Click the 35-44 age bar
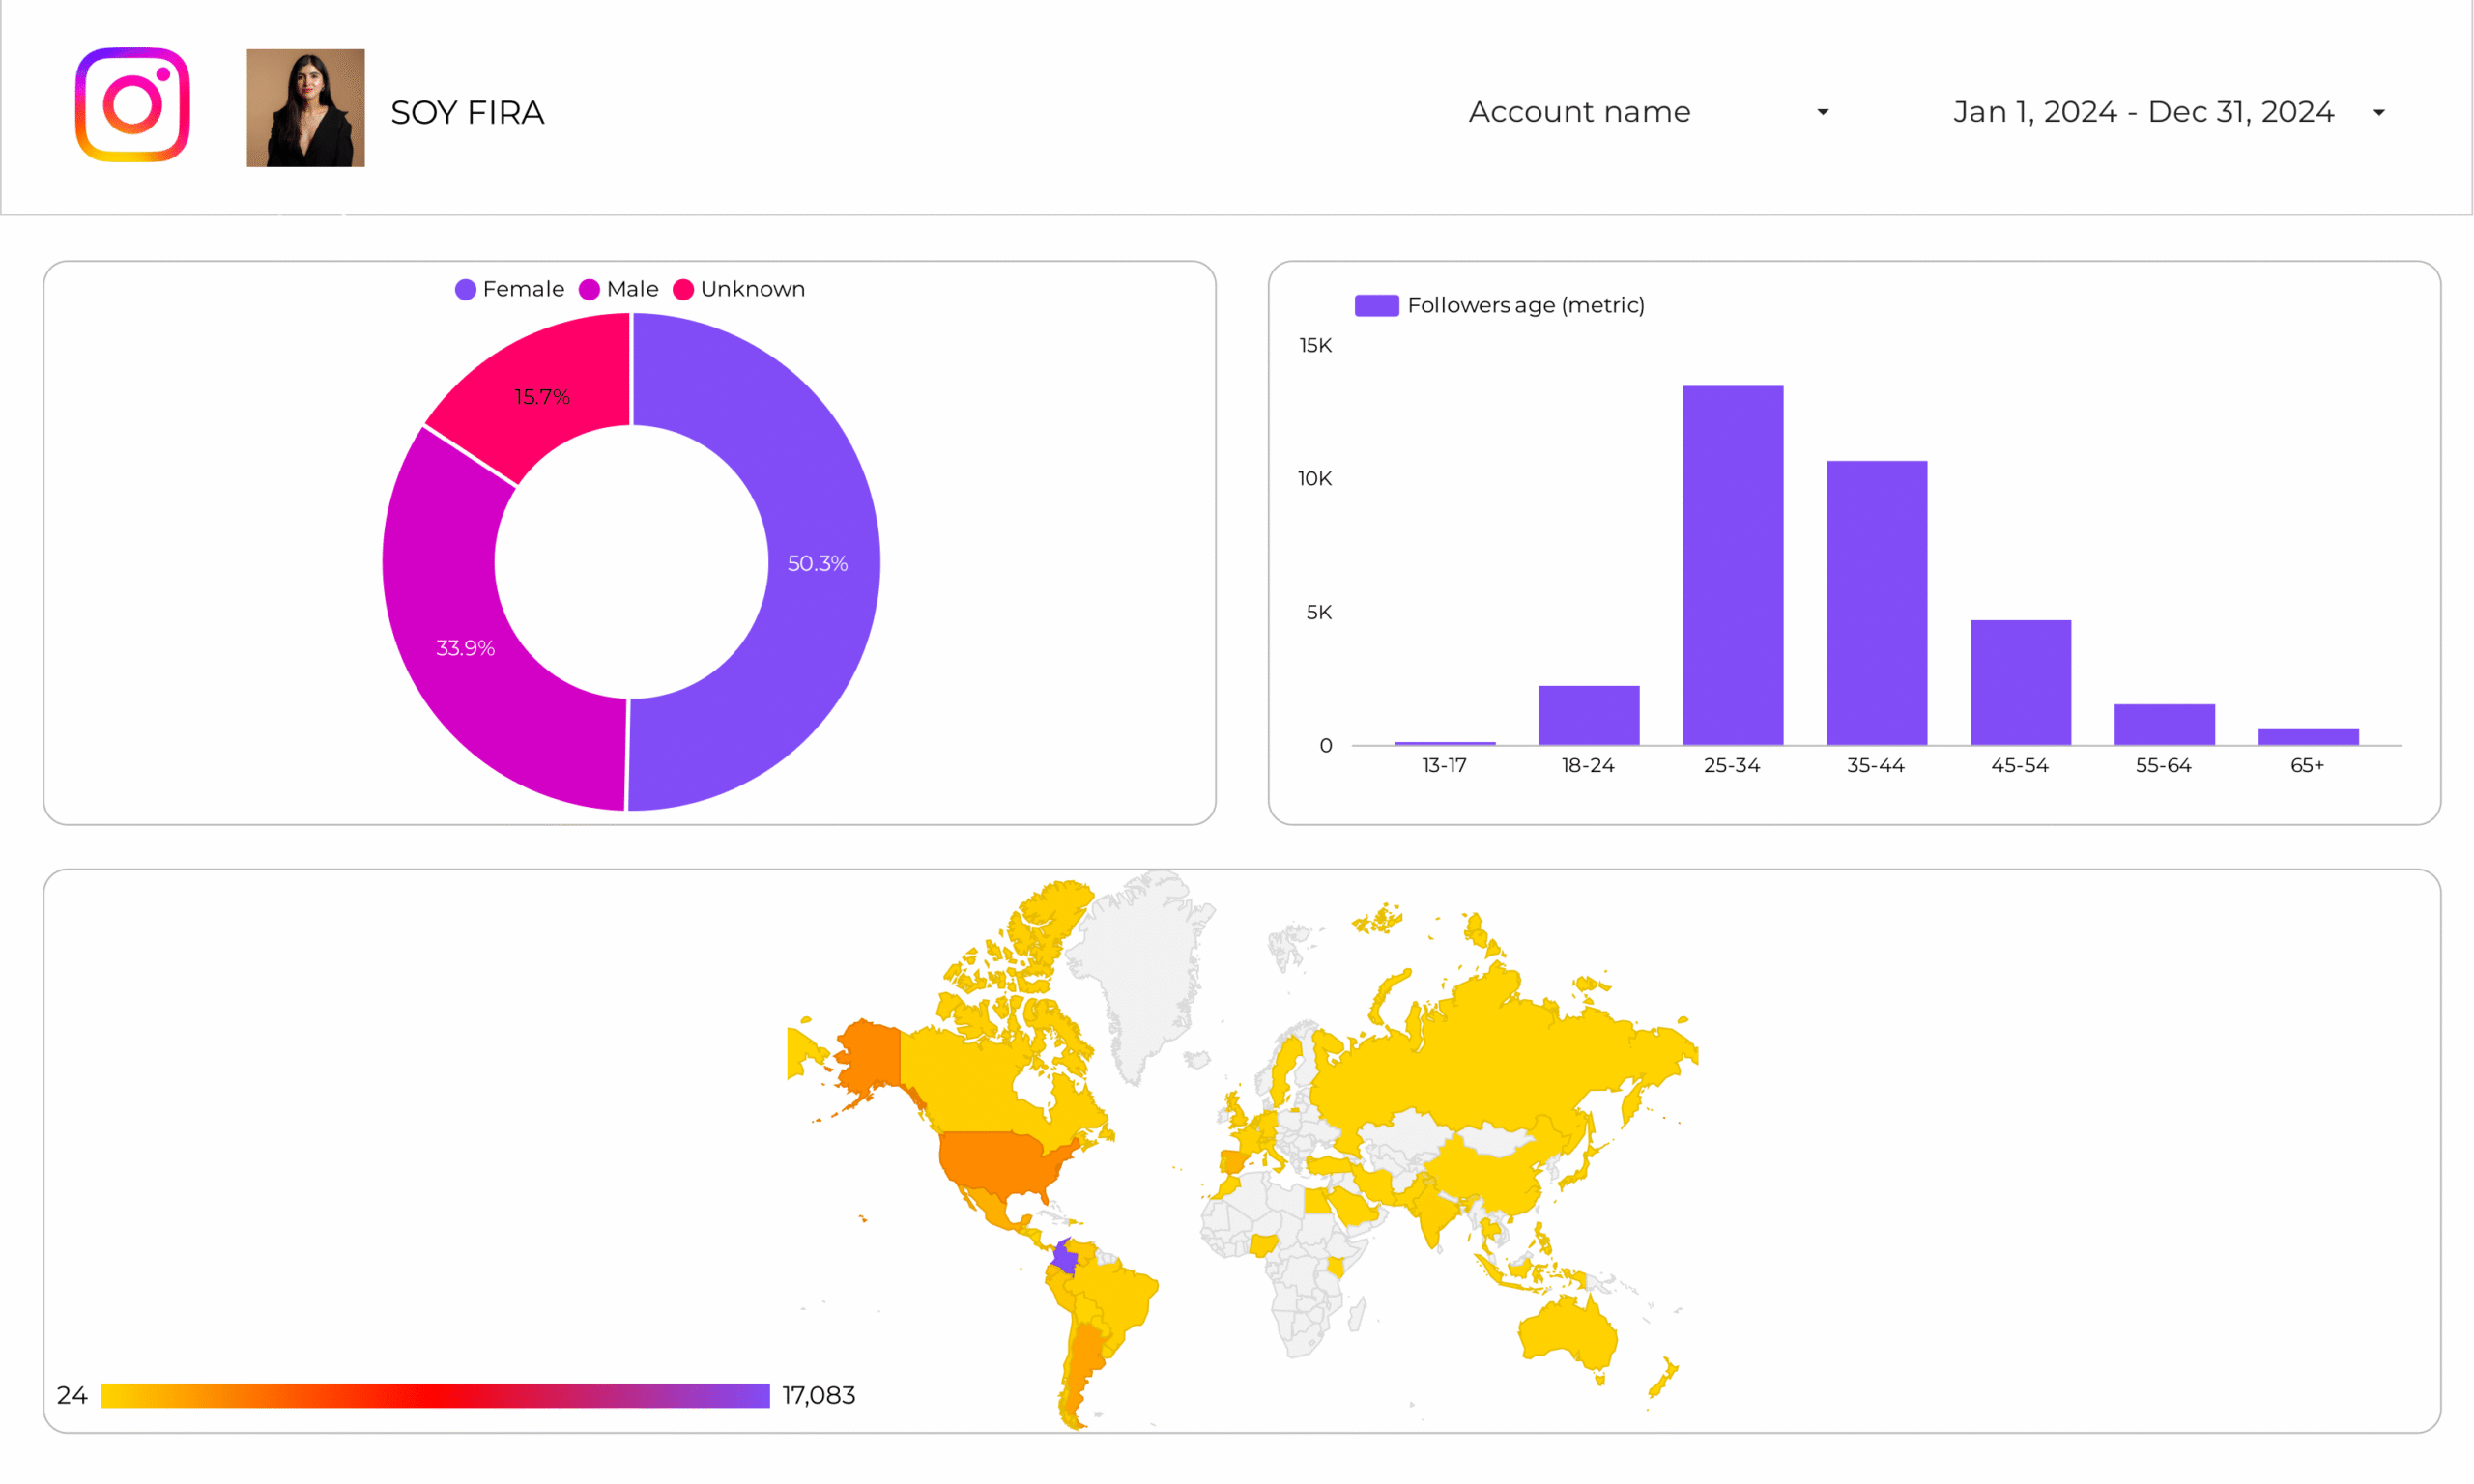This screenshot has height=1484, width=2474. tap(1876, 603)
